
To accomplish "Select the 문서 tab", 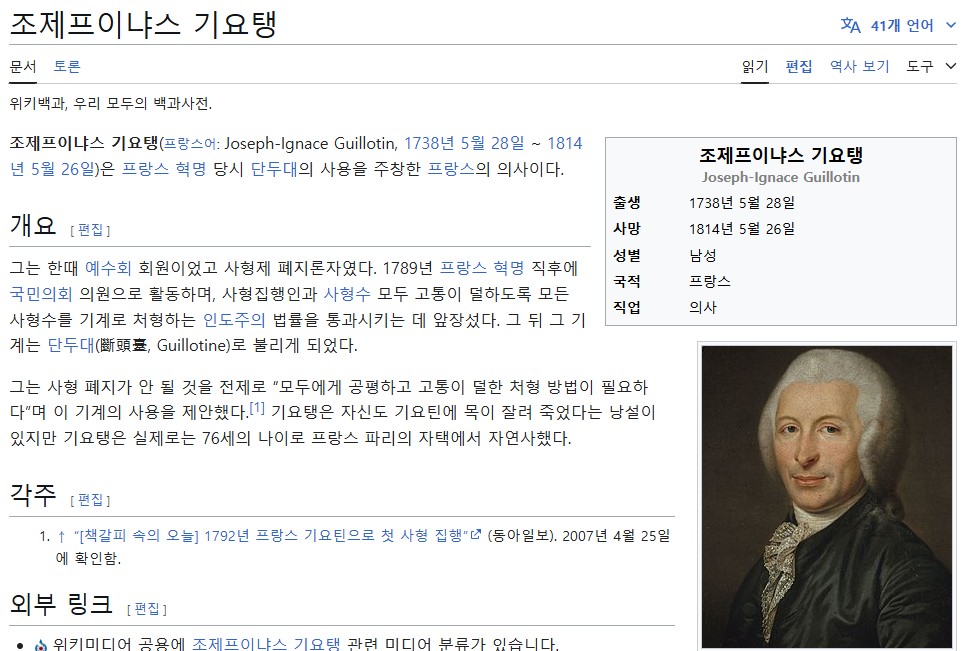I will pos(22,66).
